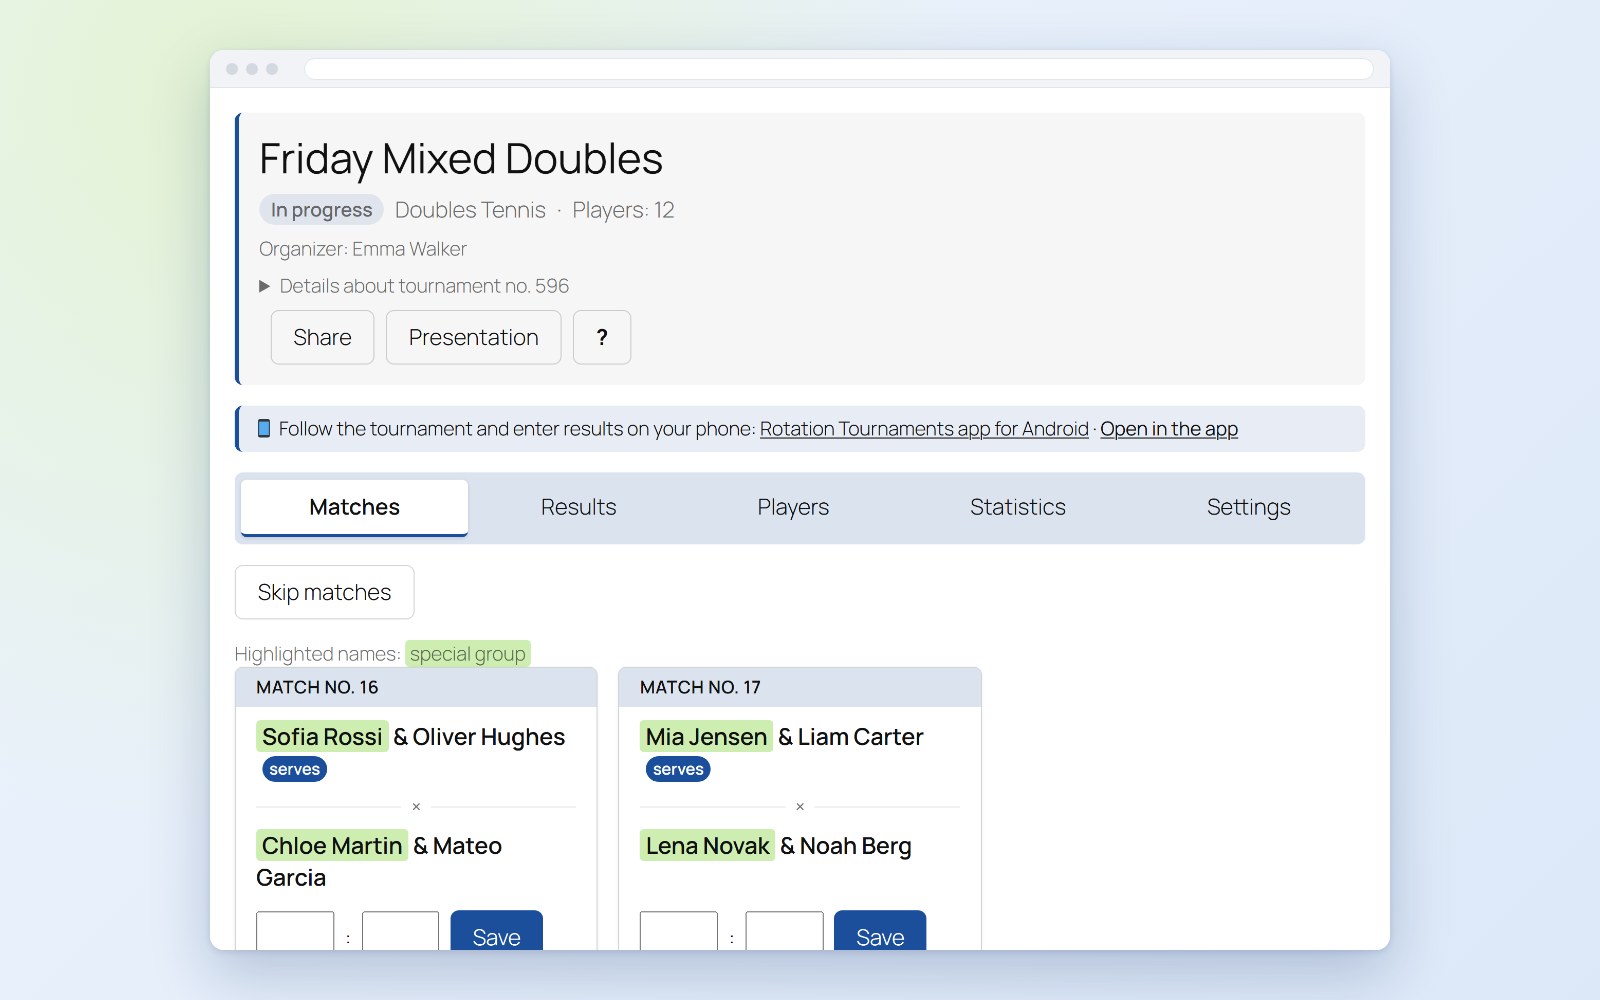
Task: Click the first score field in Match No. 17
Action: [x=679, y=932]
